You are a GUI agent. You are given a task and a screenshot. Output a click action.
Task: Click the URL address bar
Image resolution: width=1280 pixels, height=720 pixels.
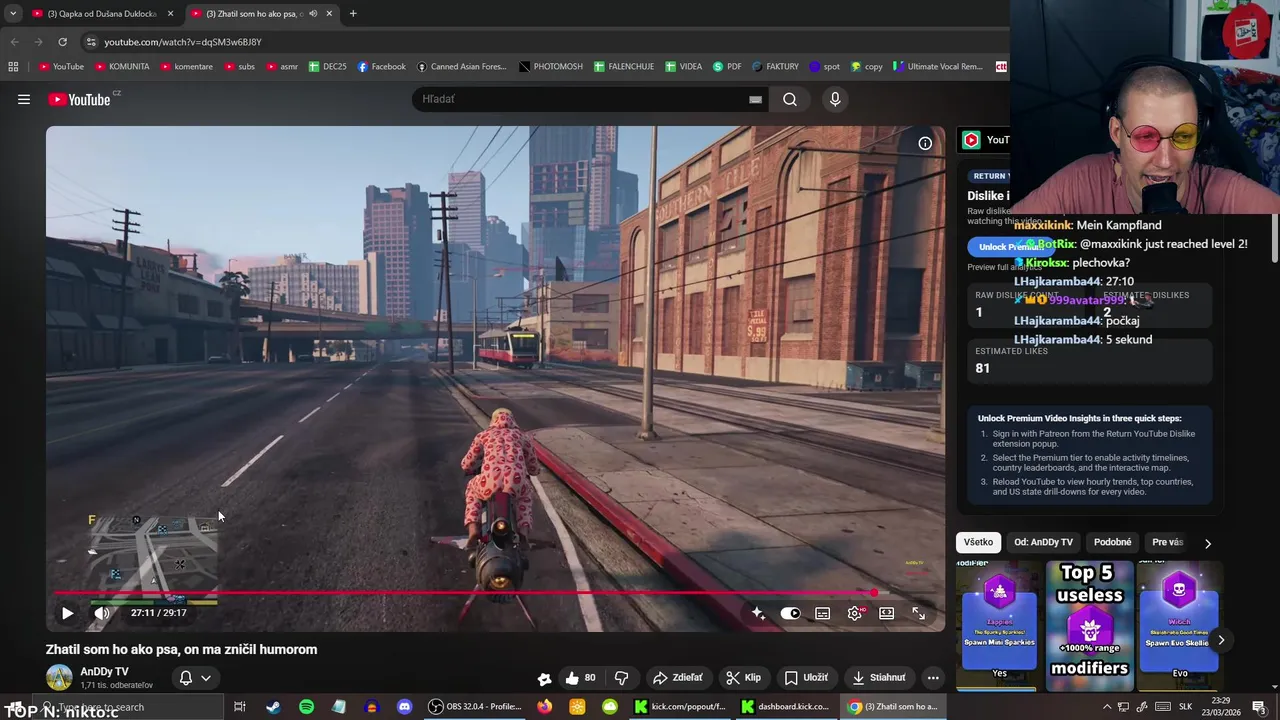(x=540, y=42)
